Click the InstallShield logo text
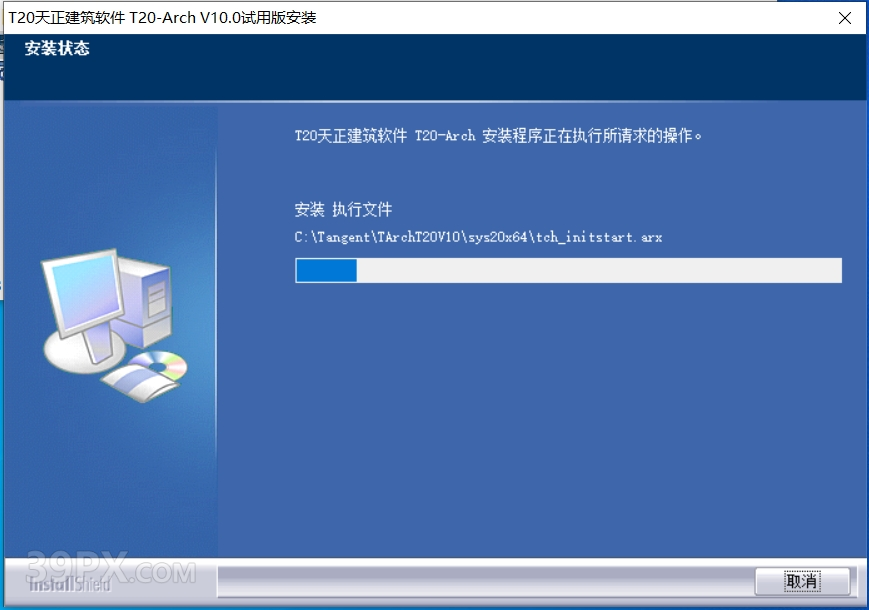 [69, 584]
